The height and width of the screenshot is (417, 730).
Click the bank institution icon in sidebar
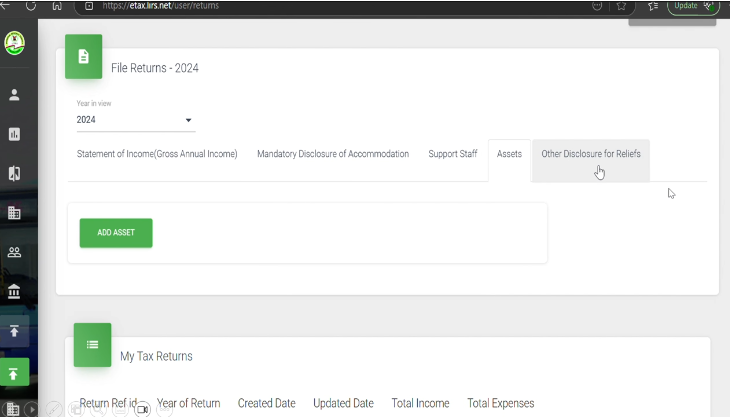(x=14, y=291)
